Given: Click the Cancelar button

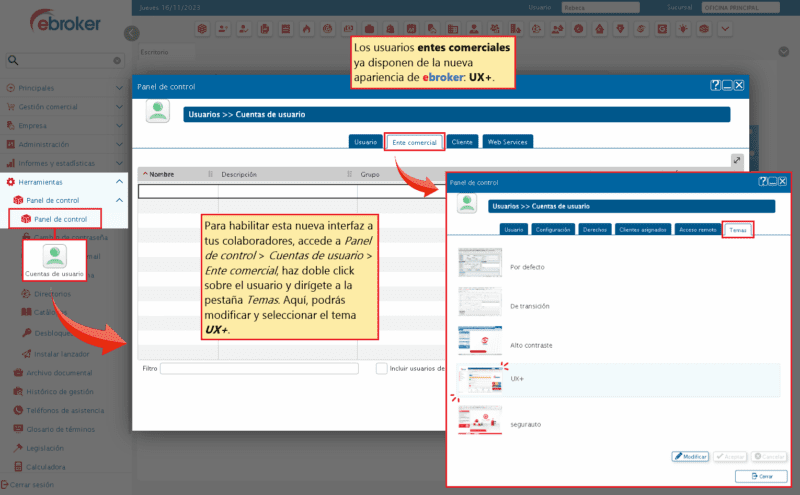Looking at the screenshot, I should 769,456.
